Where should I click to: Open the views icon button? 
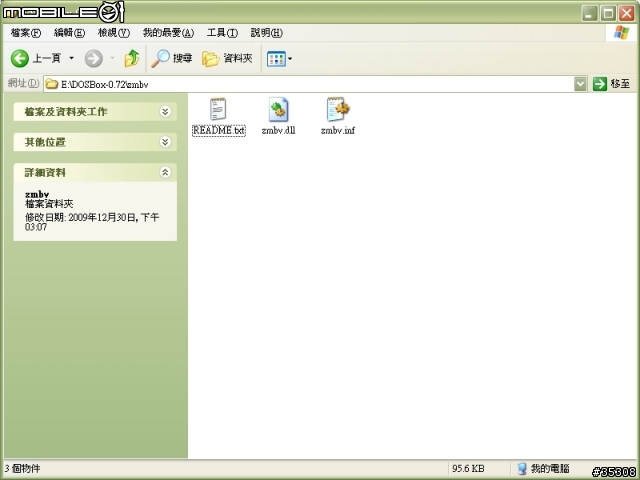[x=276, y=59]
